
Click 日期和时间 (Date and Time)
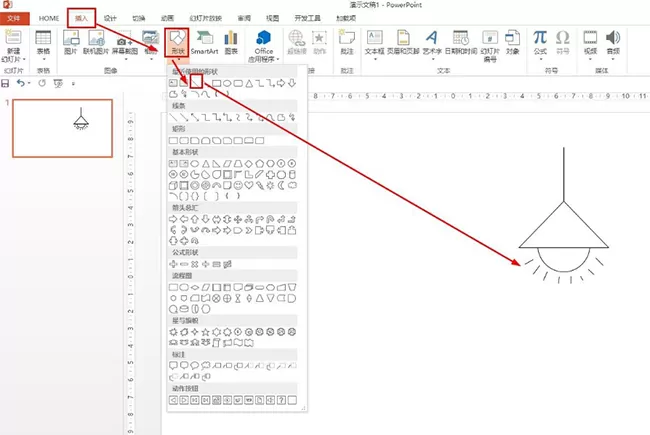(461, 43)
